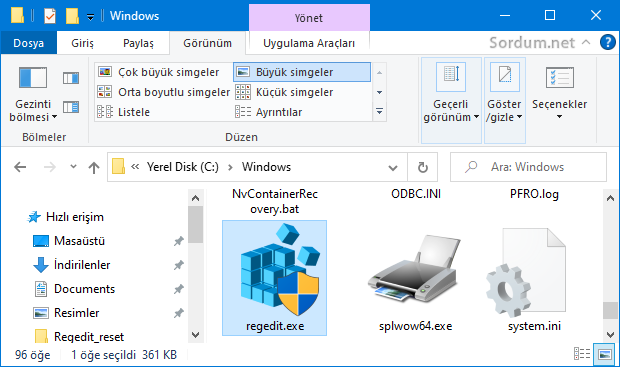Select the PFRO.log file name

534,194
